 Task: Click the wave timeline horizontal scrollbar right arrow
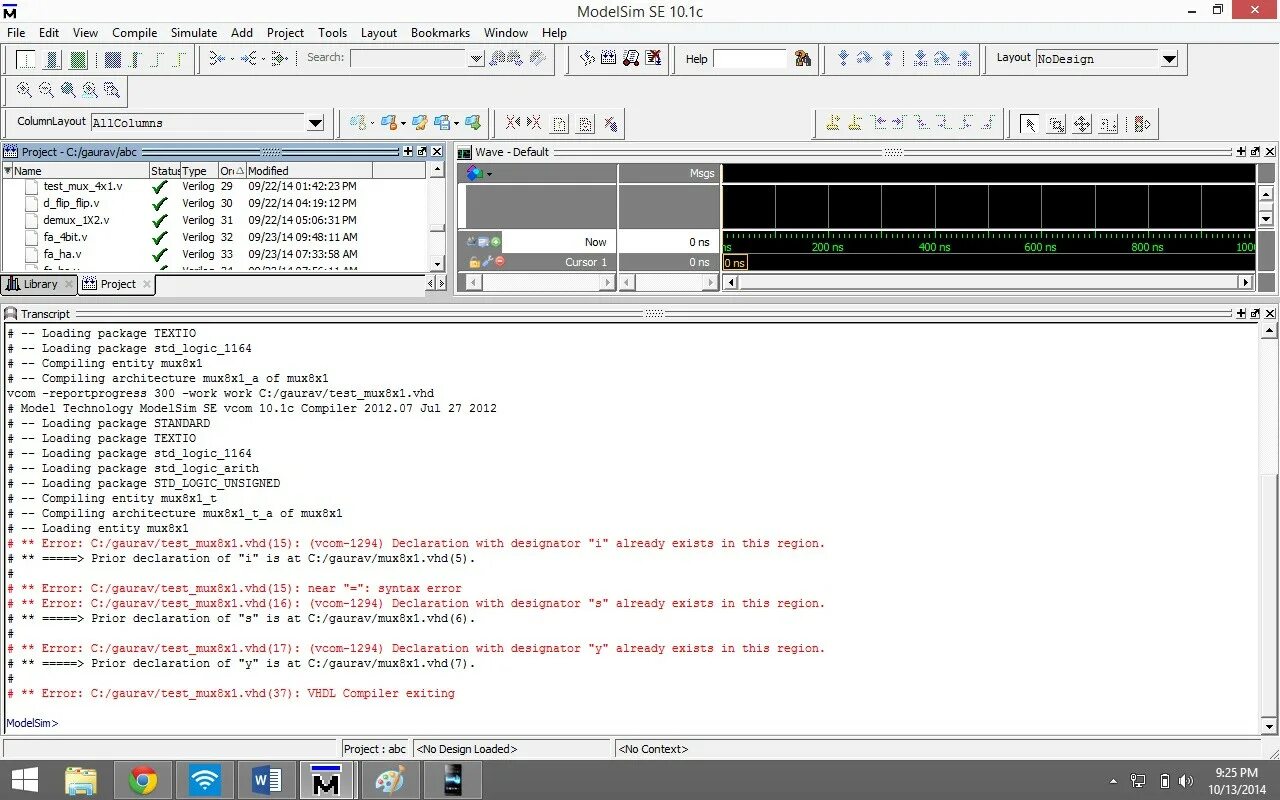pyautogui.click(x=1246, y=283)
